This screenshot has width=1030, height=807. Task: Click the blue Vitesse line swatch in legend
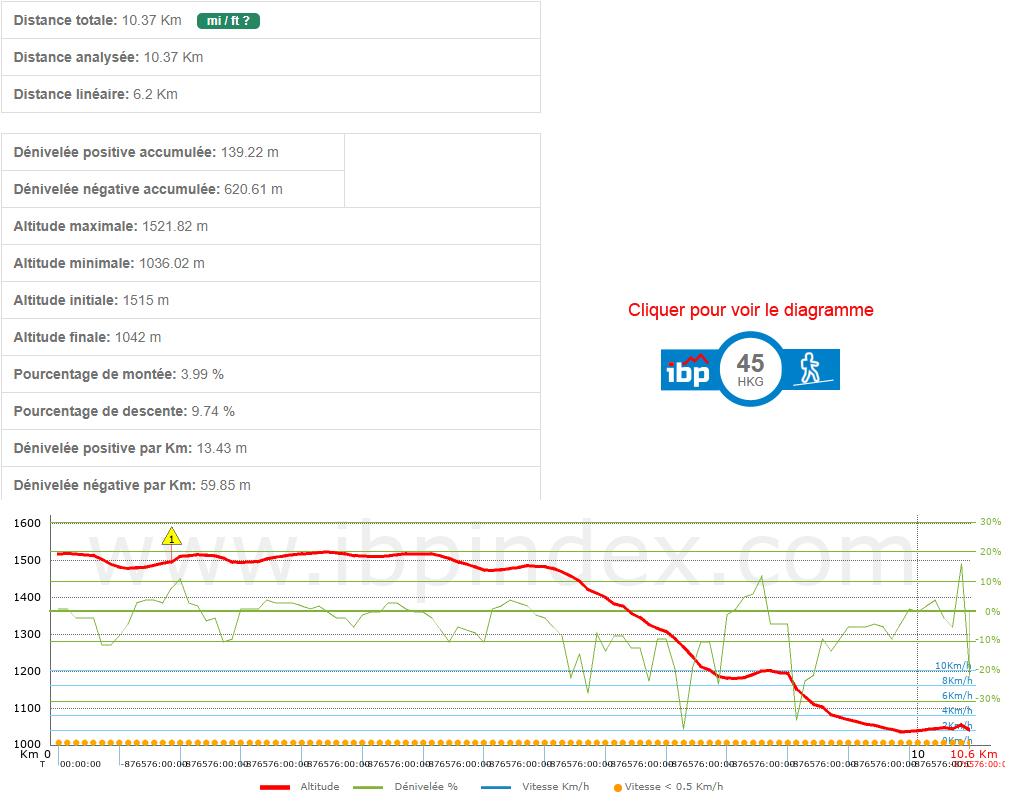(495, 787)
